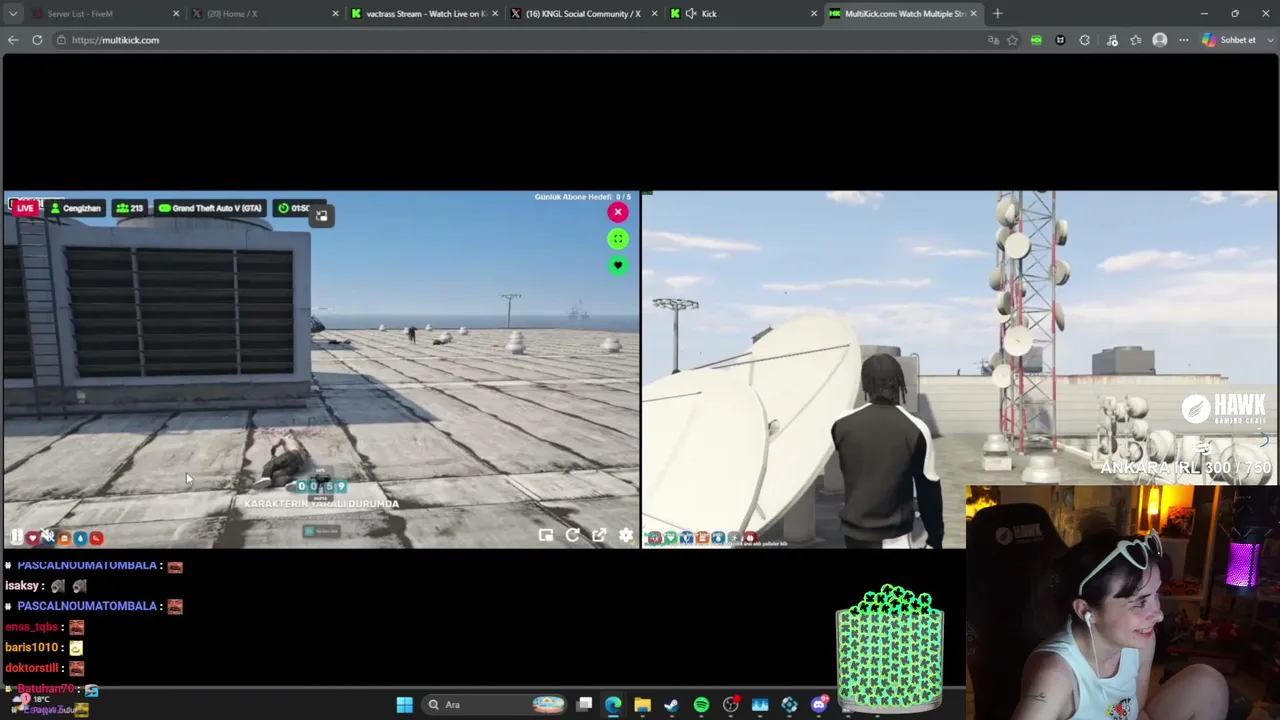The width and height of the screenshot is (1280, 720).
Task: Open the Windows Start menu
Action: coord(404,705)
